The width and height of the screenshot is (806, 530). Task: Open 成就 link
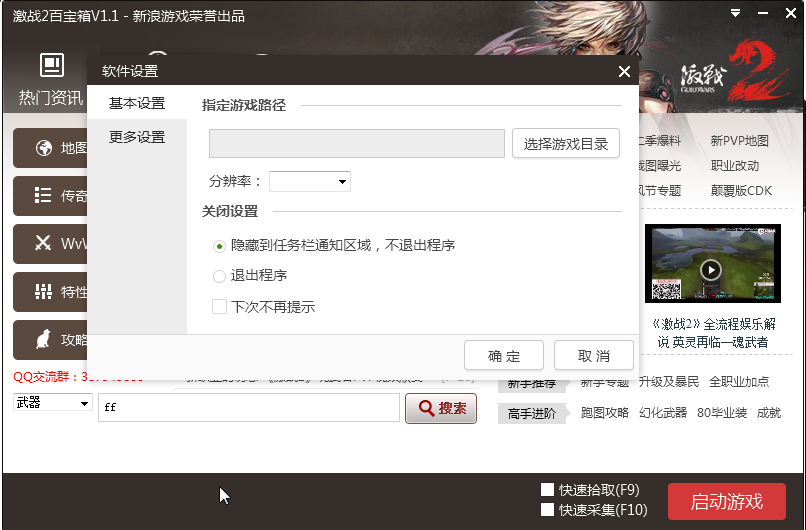pyautogui.click(x=768, y=413)
